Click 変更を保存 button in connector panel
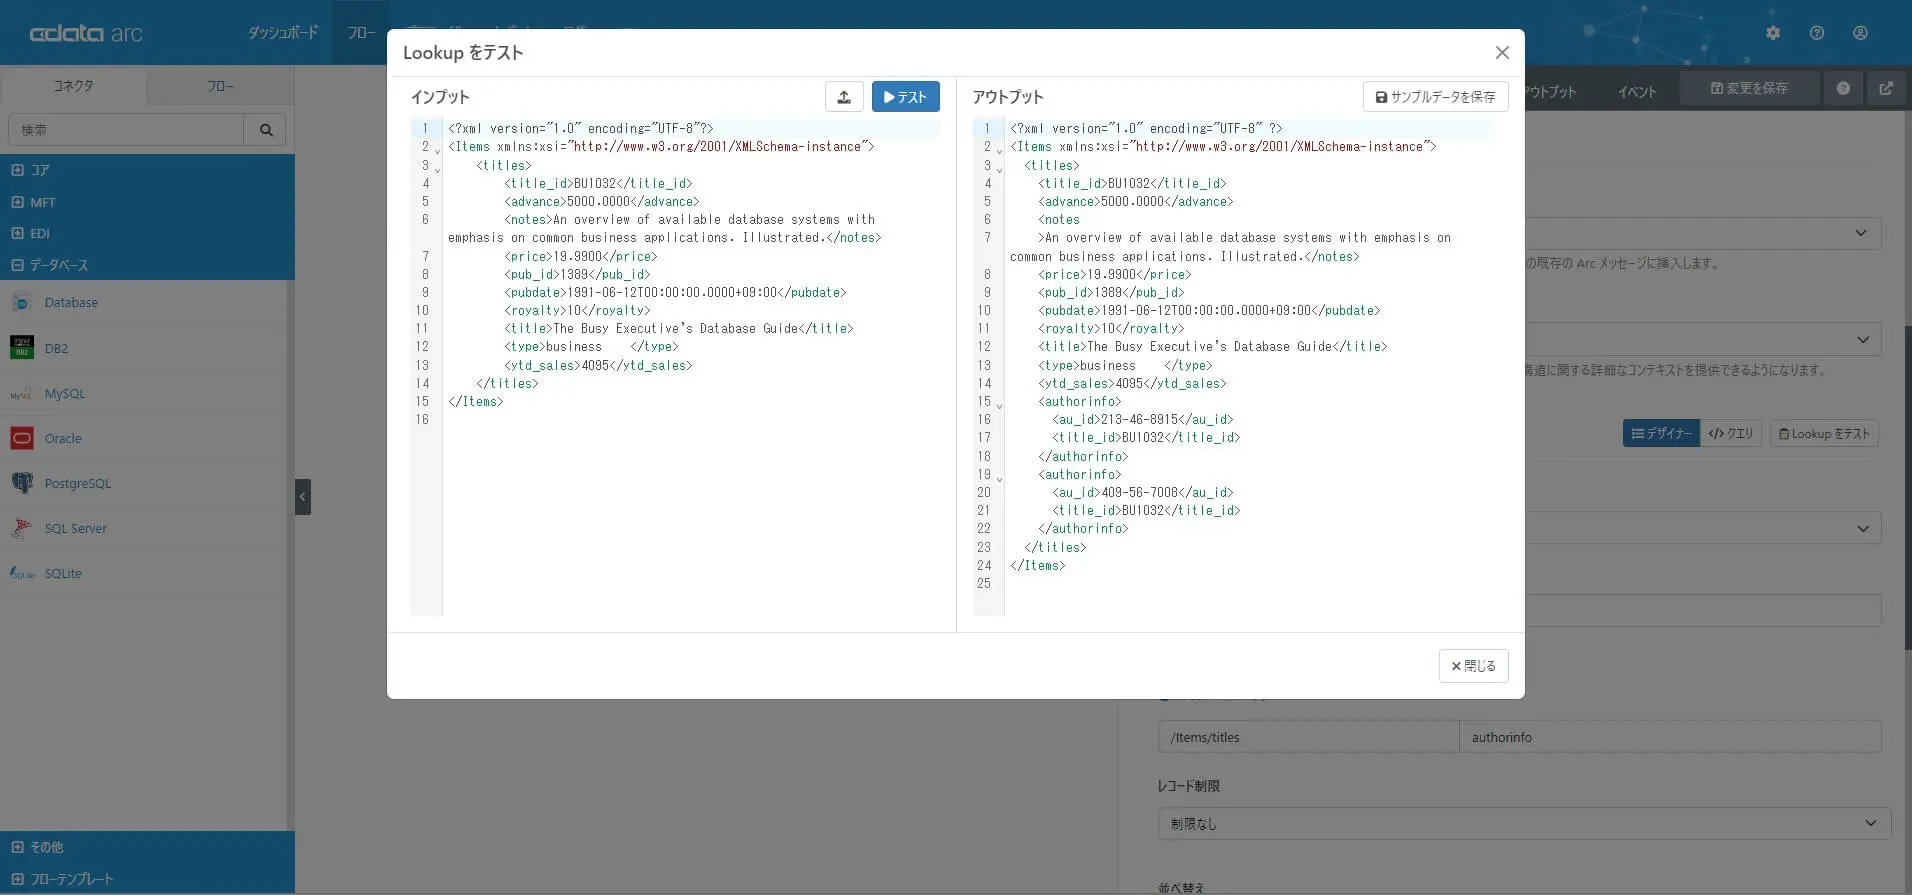 click(x=1749, y=89)
